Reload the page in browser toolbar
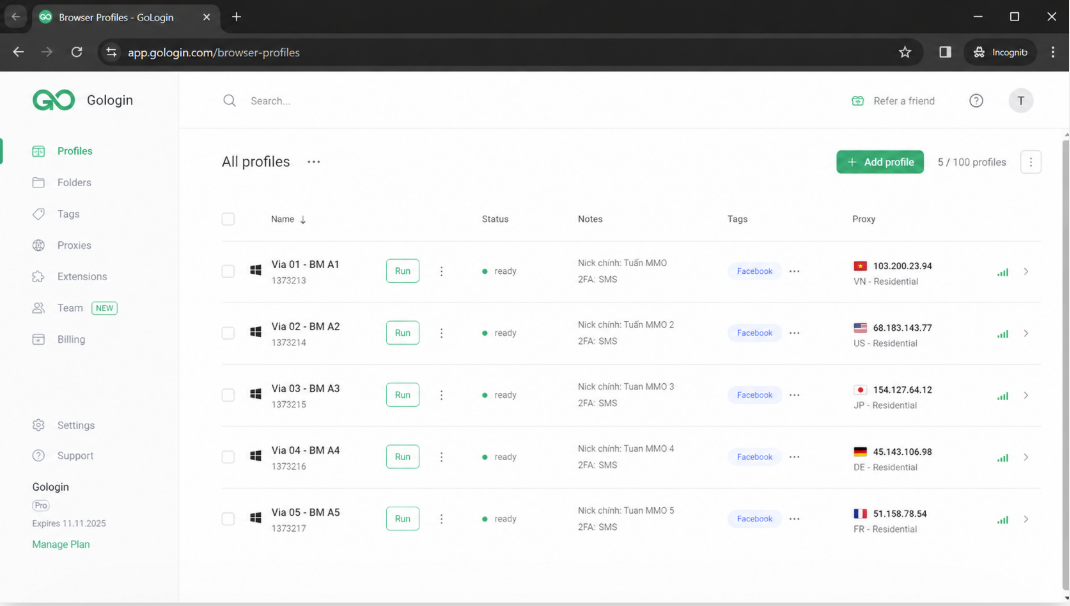Image resolution: width=1070 pixels, height=606 pixels. pos(77,52)
